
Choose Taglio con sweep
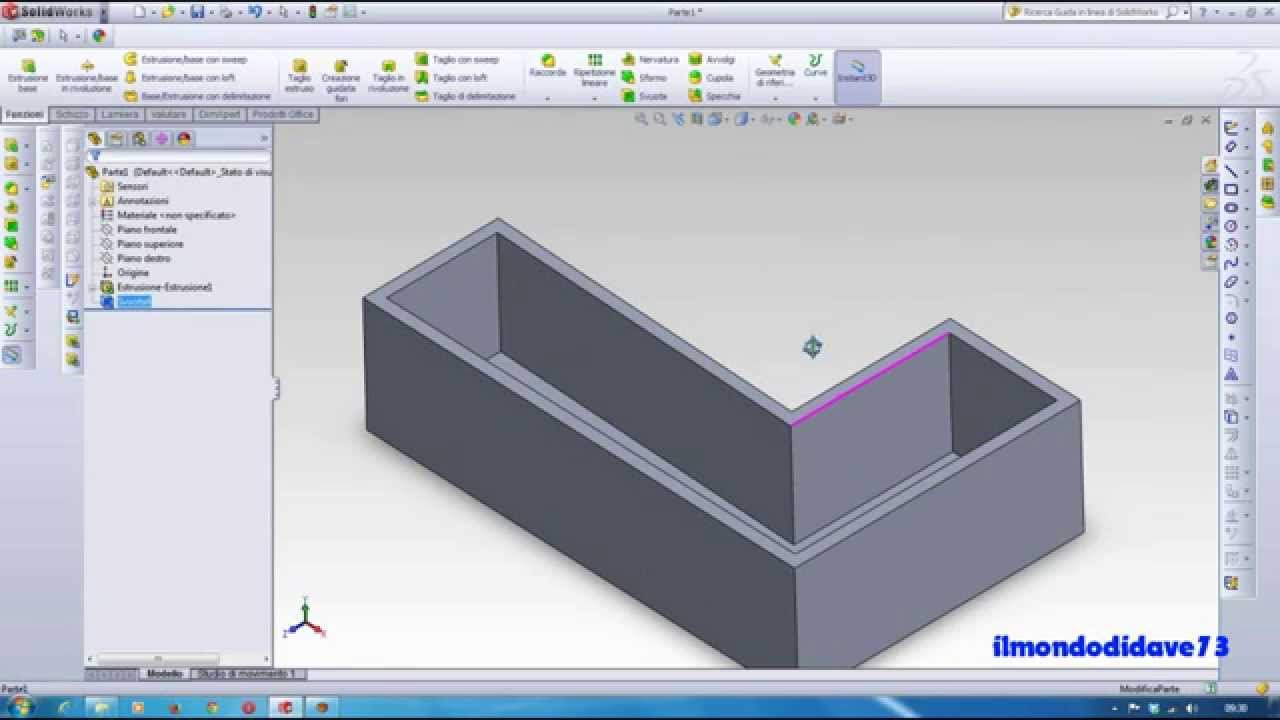point(457,60)
